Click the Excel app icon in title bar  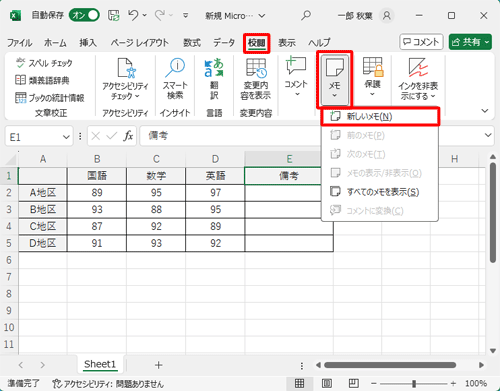tap(15, 16)
